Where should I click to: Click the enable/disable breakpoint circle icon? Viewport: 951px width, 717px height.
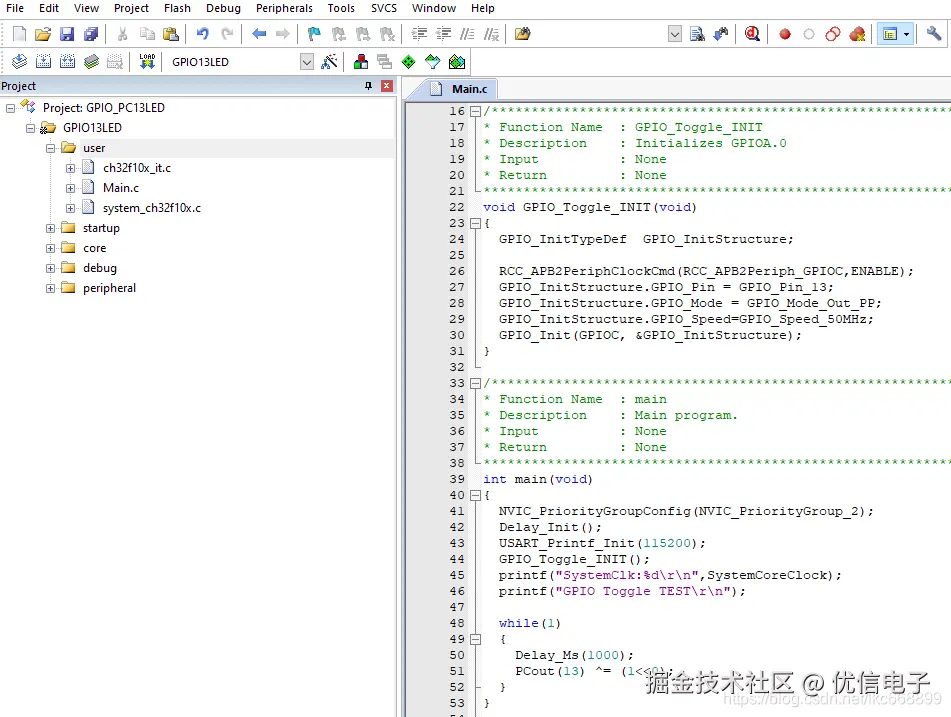coord(808,34)
